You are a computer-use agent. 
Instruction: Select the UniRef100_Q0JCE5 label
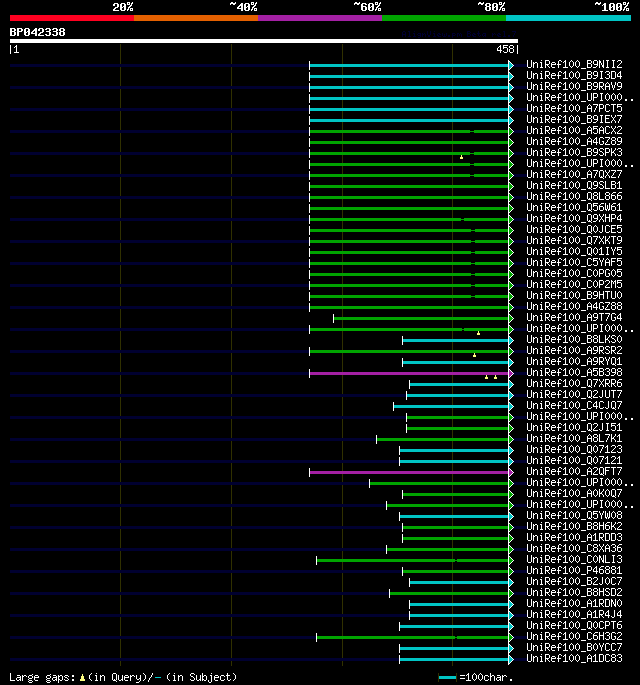pyautogui.click(x=574, y=229)
